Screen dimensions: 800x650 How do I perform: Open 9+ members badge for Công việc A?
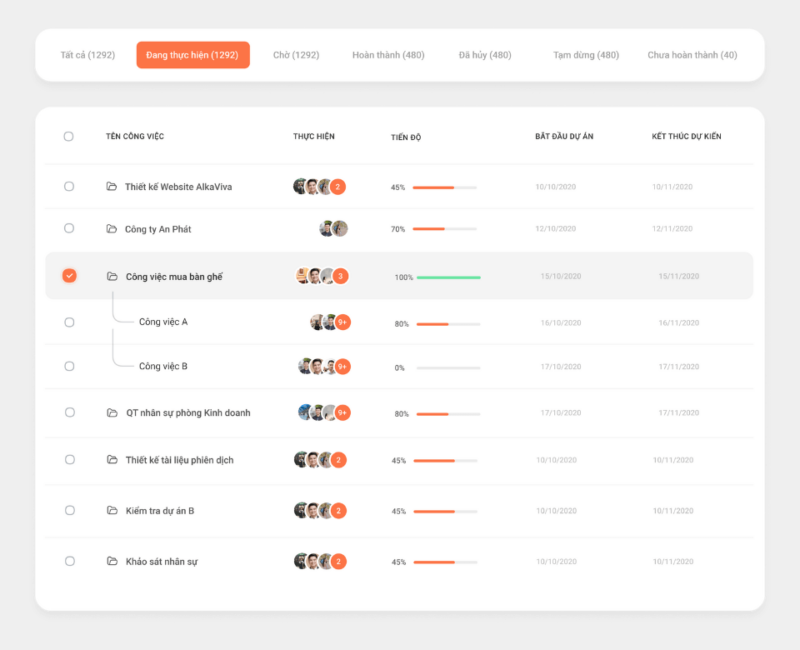tap(342, 322)
